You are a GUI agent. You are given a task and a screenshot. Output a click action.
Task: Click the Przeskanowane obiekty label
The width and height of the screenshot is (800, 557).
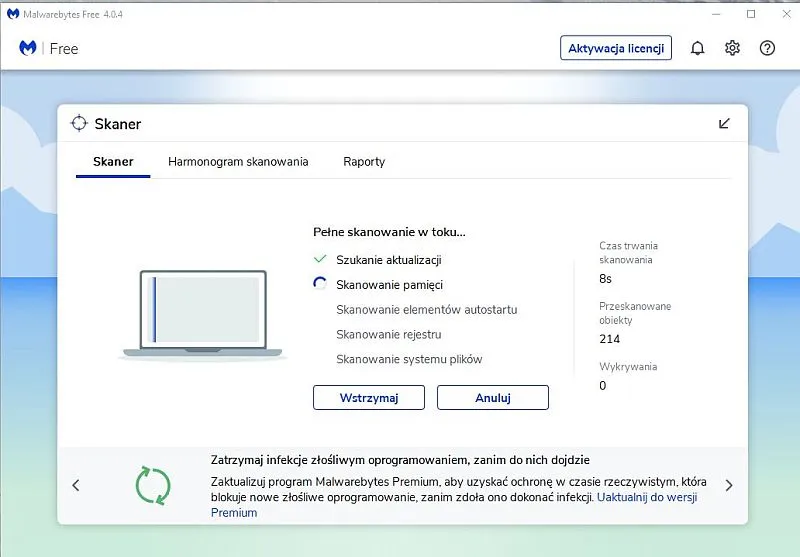pos(635,313)
